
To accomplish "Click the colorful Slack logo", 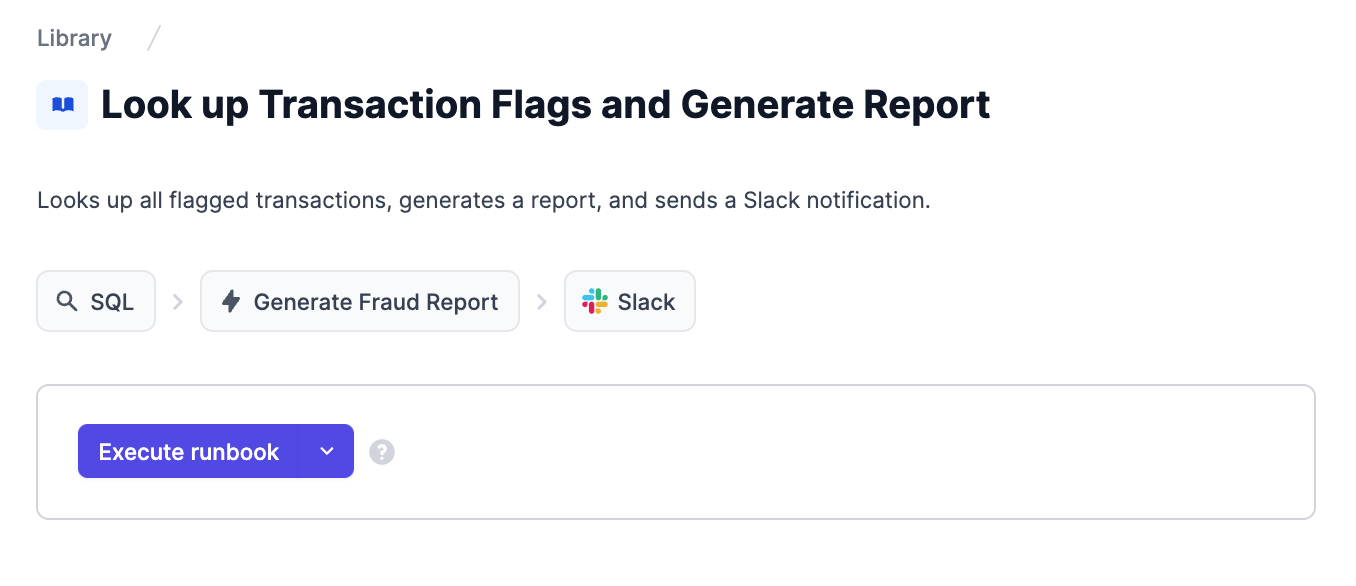I will [595, 301].
